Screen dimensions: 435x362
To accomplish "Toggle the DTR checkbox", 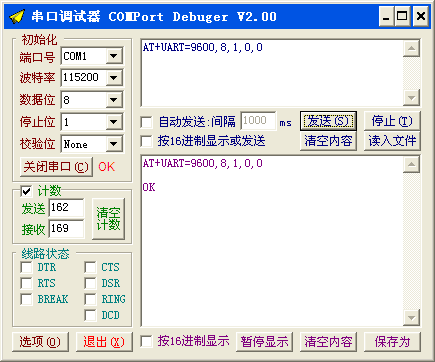I will (26, 267).
